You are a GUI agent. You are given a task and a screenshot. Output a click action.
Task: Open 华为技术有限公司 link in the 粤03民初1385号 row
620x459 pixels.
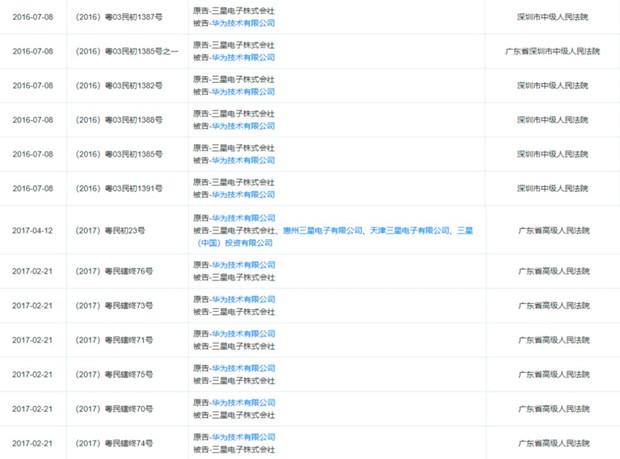(243, 161)
